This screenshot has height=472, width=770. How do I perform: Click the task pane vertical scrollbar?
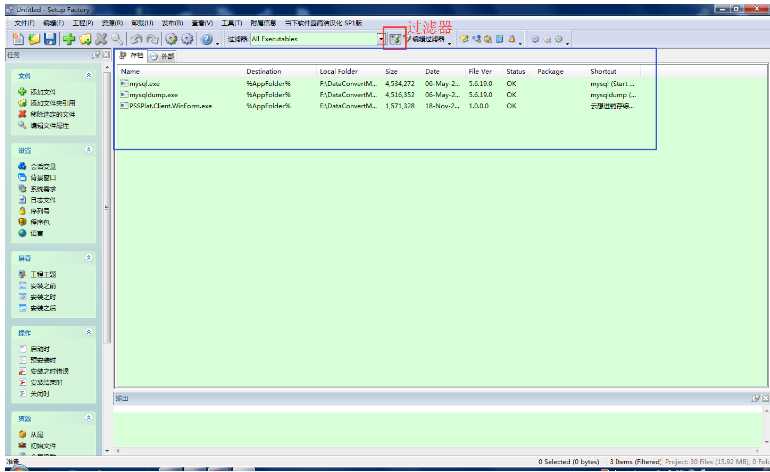[x=107, y=206]
